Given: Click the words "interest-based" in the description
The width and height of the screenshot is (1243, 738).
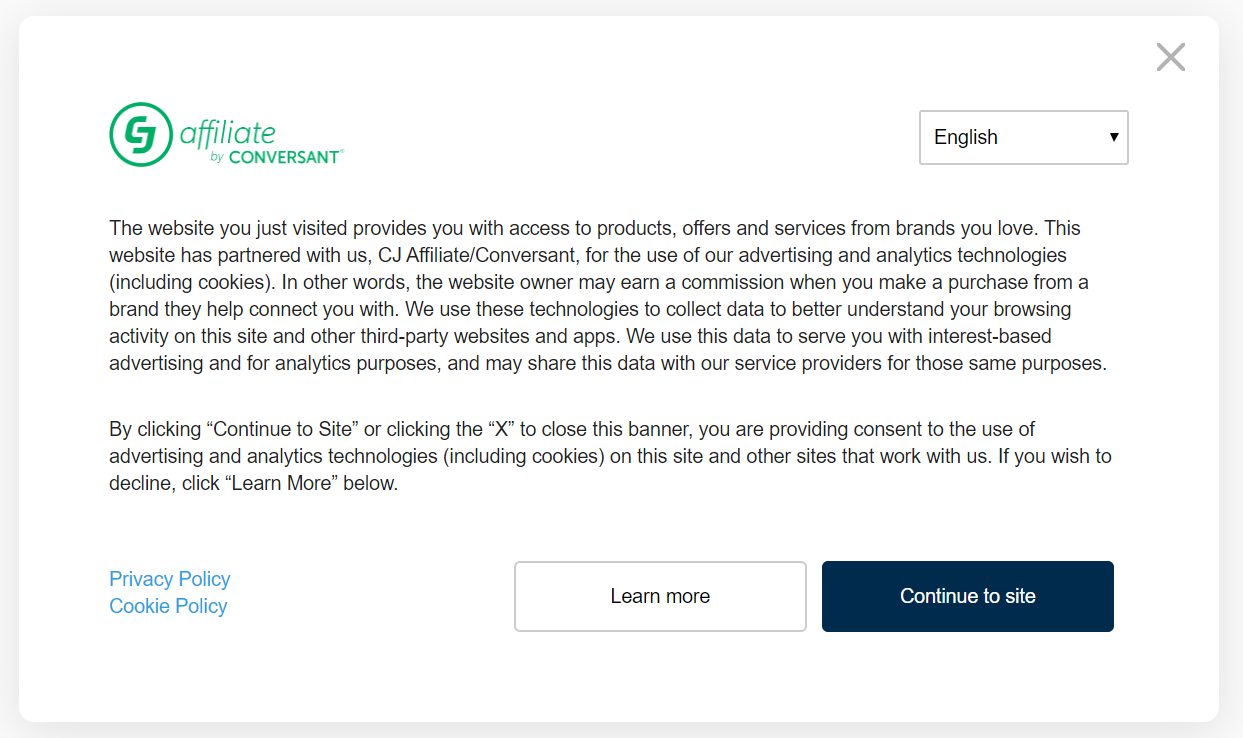Looking at the screenshot, I should click(x=992, y=336).
